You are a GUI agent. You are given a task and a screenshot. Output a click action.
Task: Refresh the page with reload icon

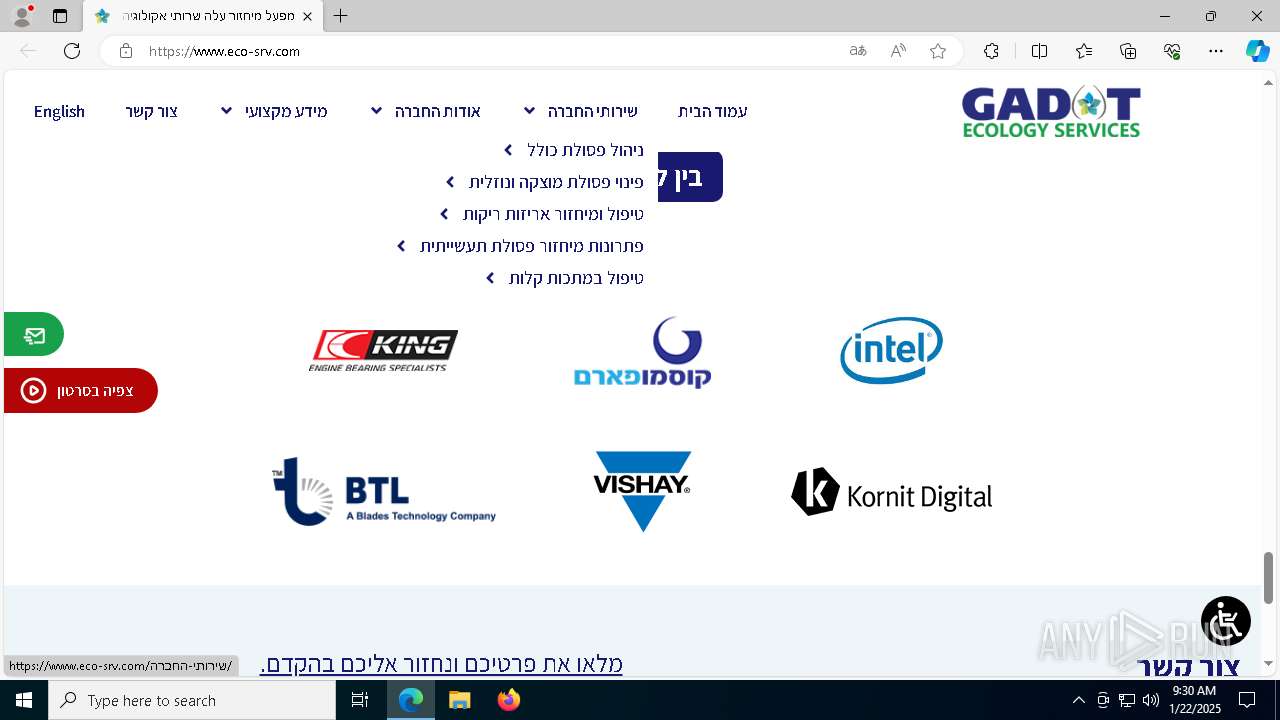(72, 51)
